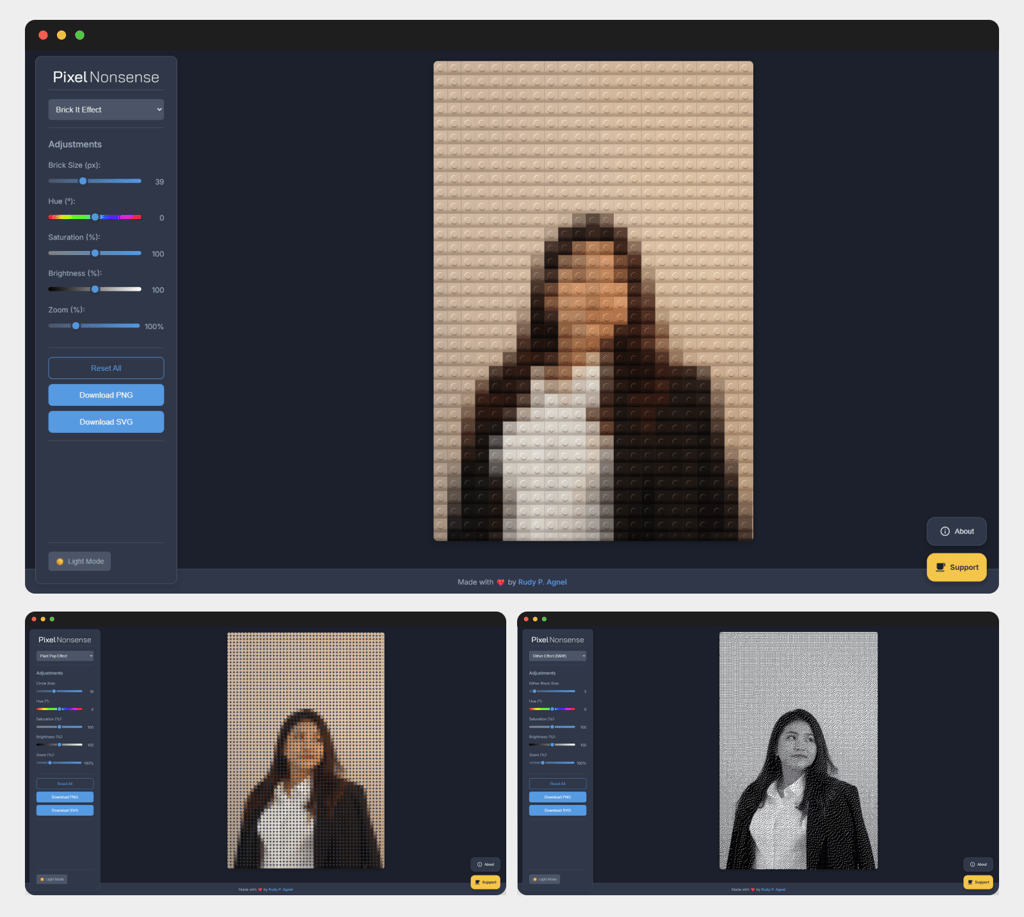Click Pixel Nonsense logo in Dither Effect window
The width and height of the screenshot is (1024, 917).
click(558, 640)
